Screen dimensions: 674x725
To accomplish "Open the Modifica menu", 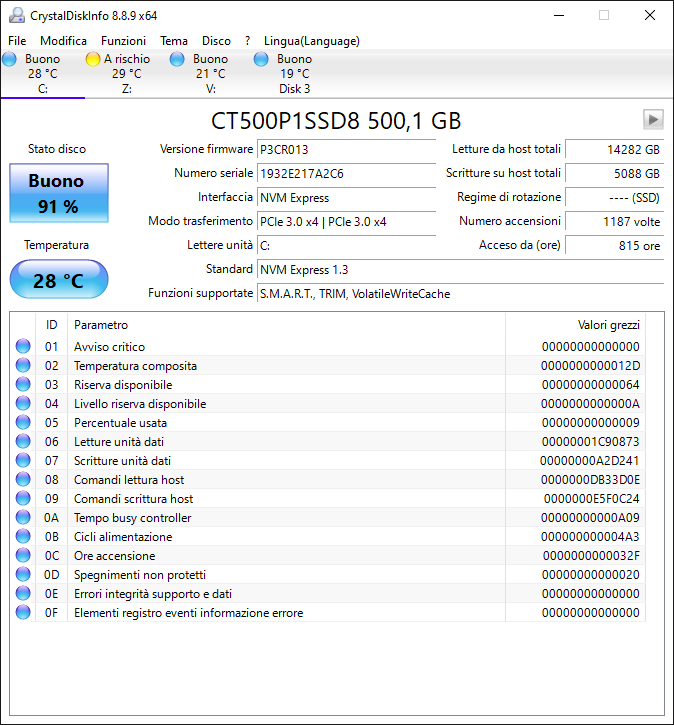I will (63, 41).
